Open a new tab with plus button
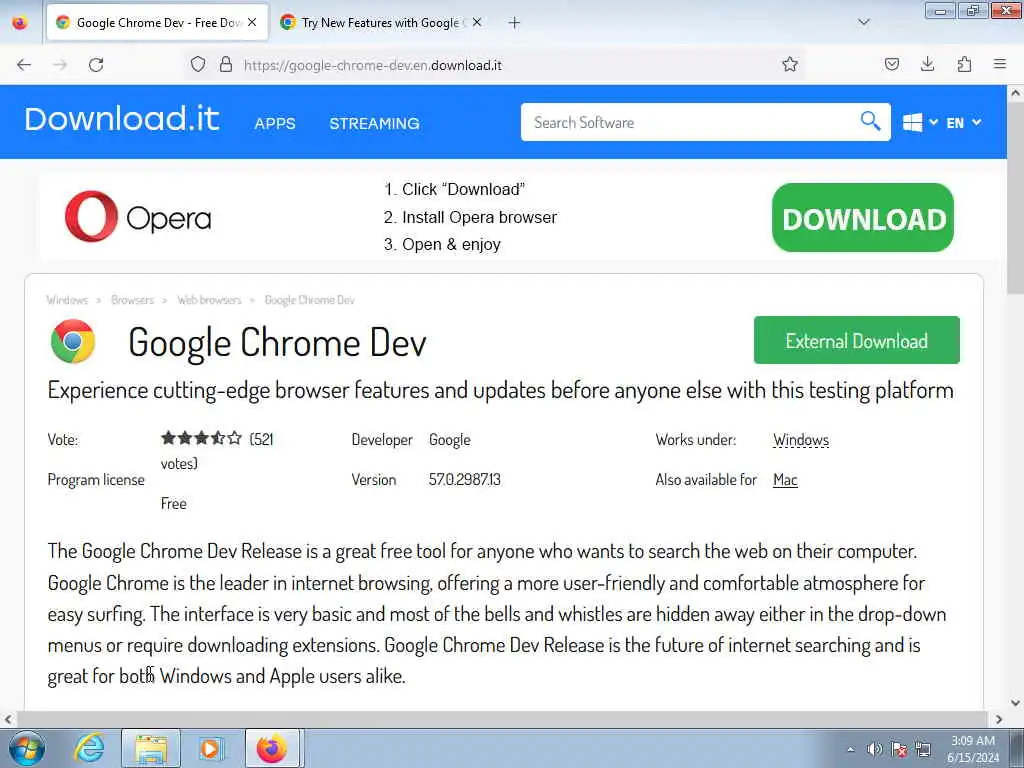This screenshot has width=1024, height=768. click(x=515, y=22)
